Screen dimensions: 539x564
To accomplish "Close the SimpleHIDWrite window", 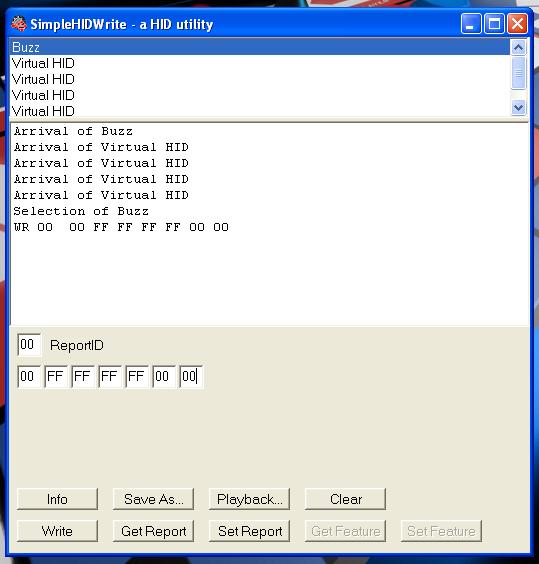I will point(517,24).
